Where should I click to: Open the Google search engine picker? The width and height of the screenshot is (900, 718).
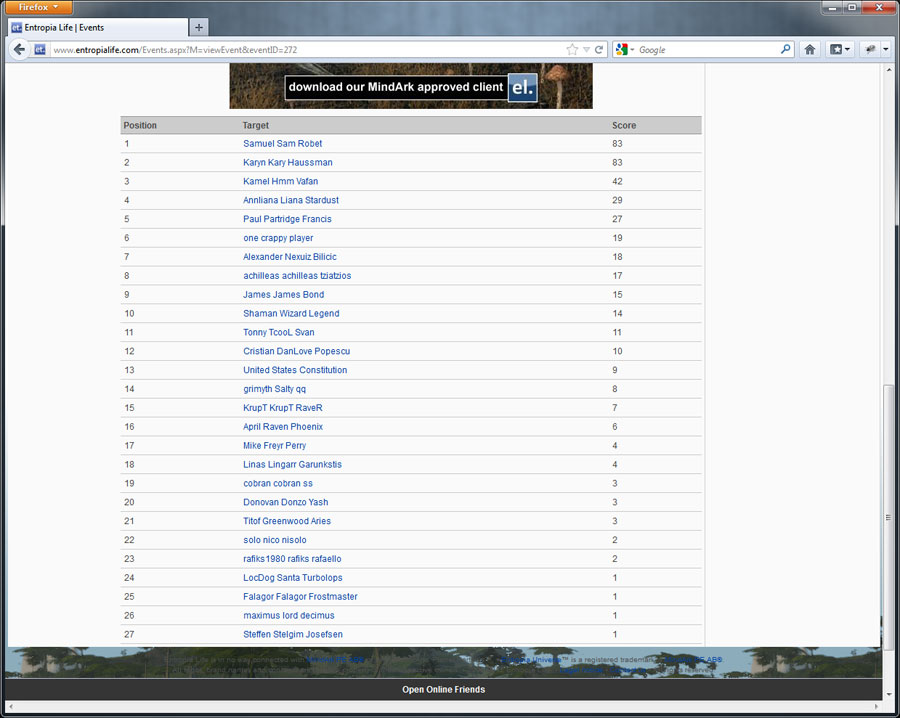pyautogui.click(x=624, y=50)
